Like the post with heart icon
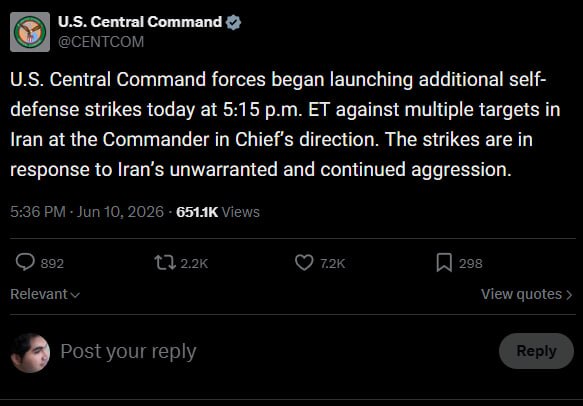 coord(304,262)
